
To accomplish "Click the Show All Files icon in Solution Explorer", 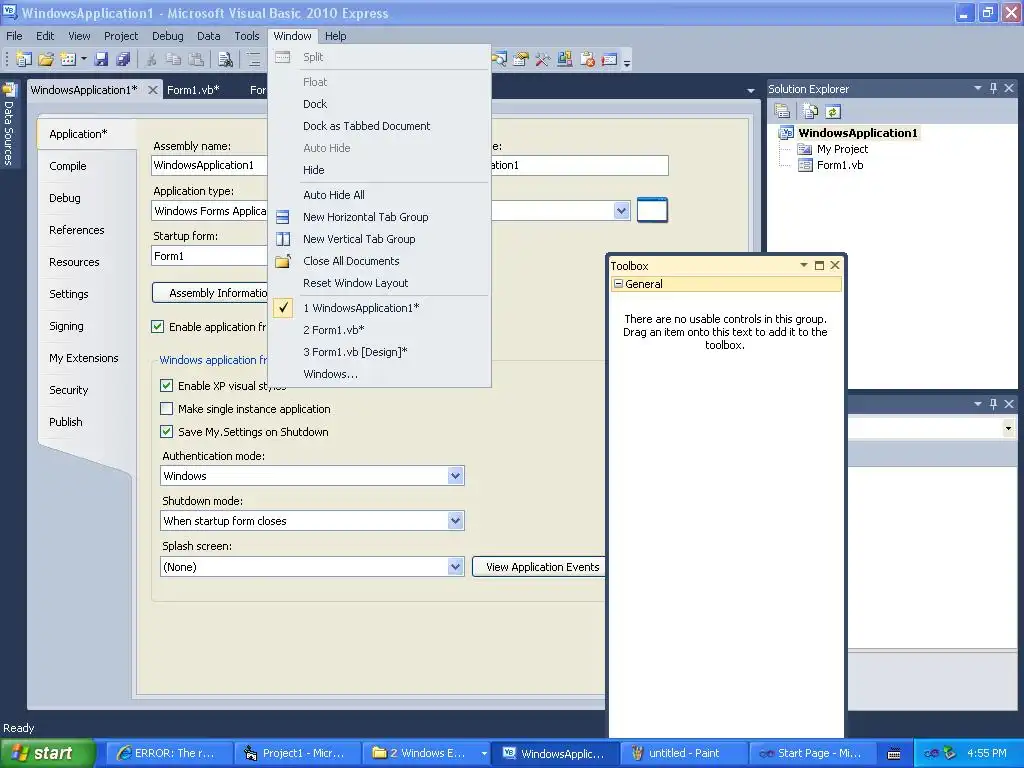I will (x=810, y=112).
